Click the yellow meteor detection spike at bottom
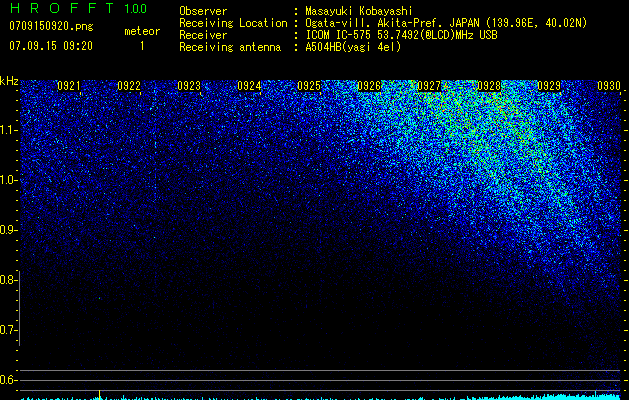 [x=99, y=394]
